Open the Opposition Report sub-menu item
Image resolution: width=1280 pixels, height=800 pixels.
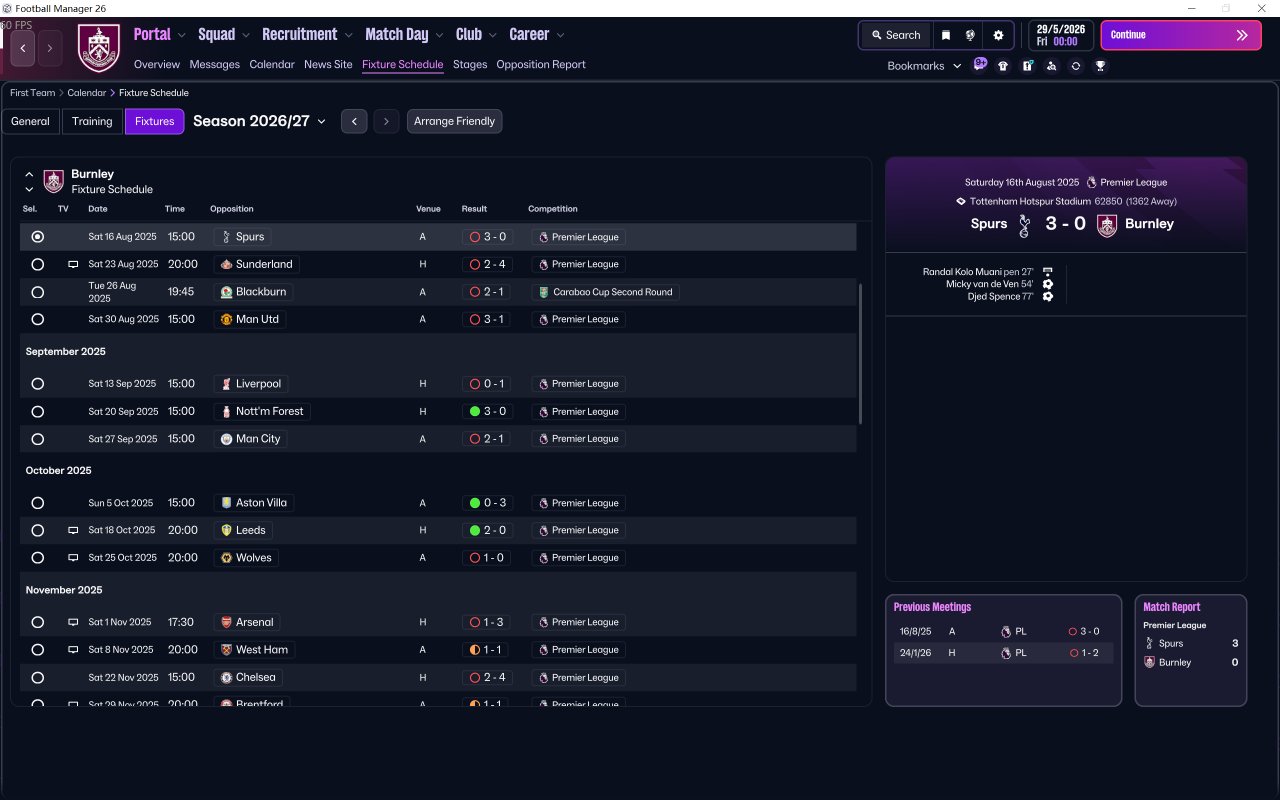click(541, 64)
